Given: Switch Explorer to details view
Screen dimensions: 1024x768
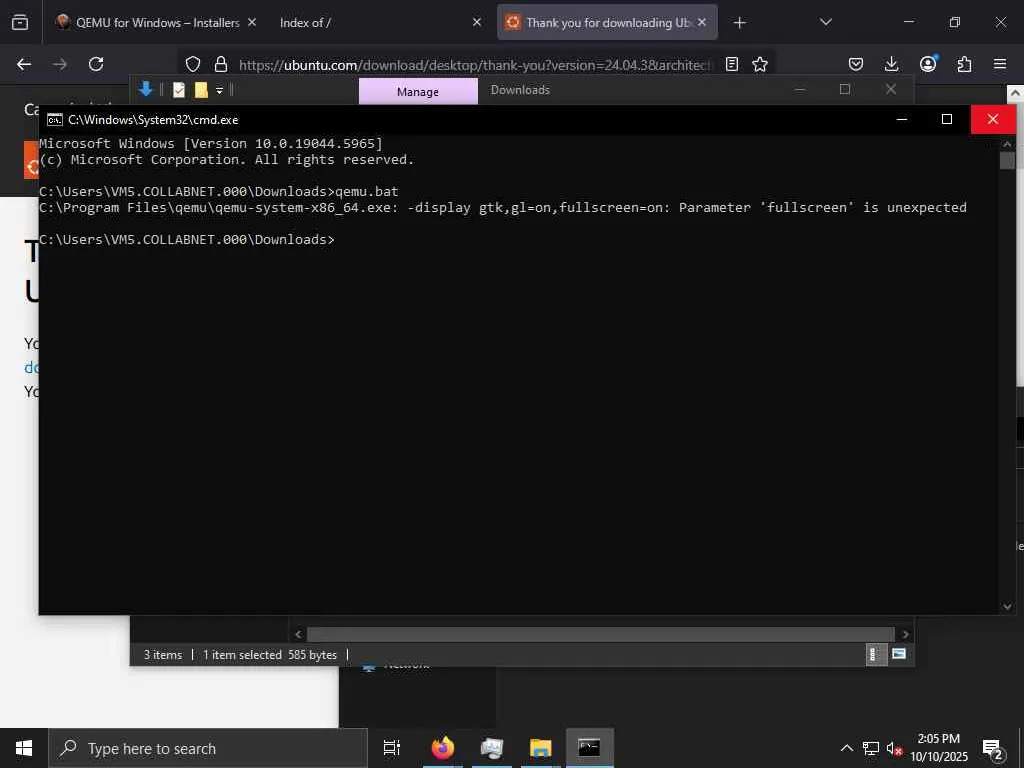Looking at the screenshot, I should pyautogui.click(x=874, y=654).
